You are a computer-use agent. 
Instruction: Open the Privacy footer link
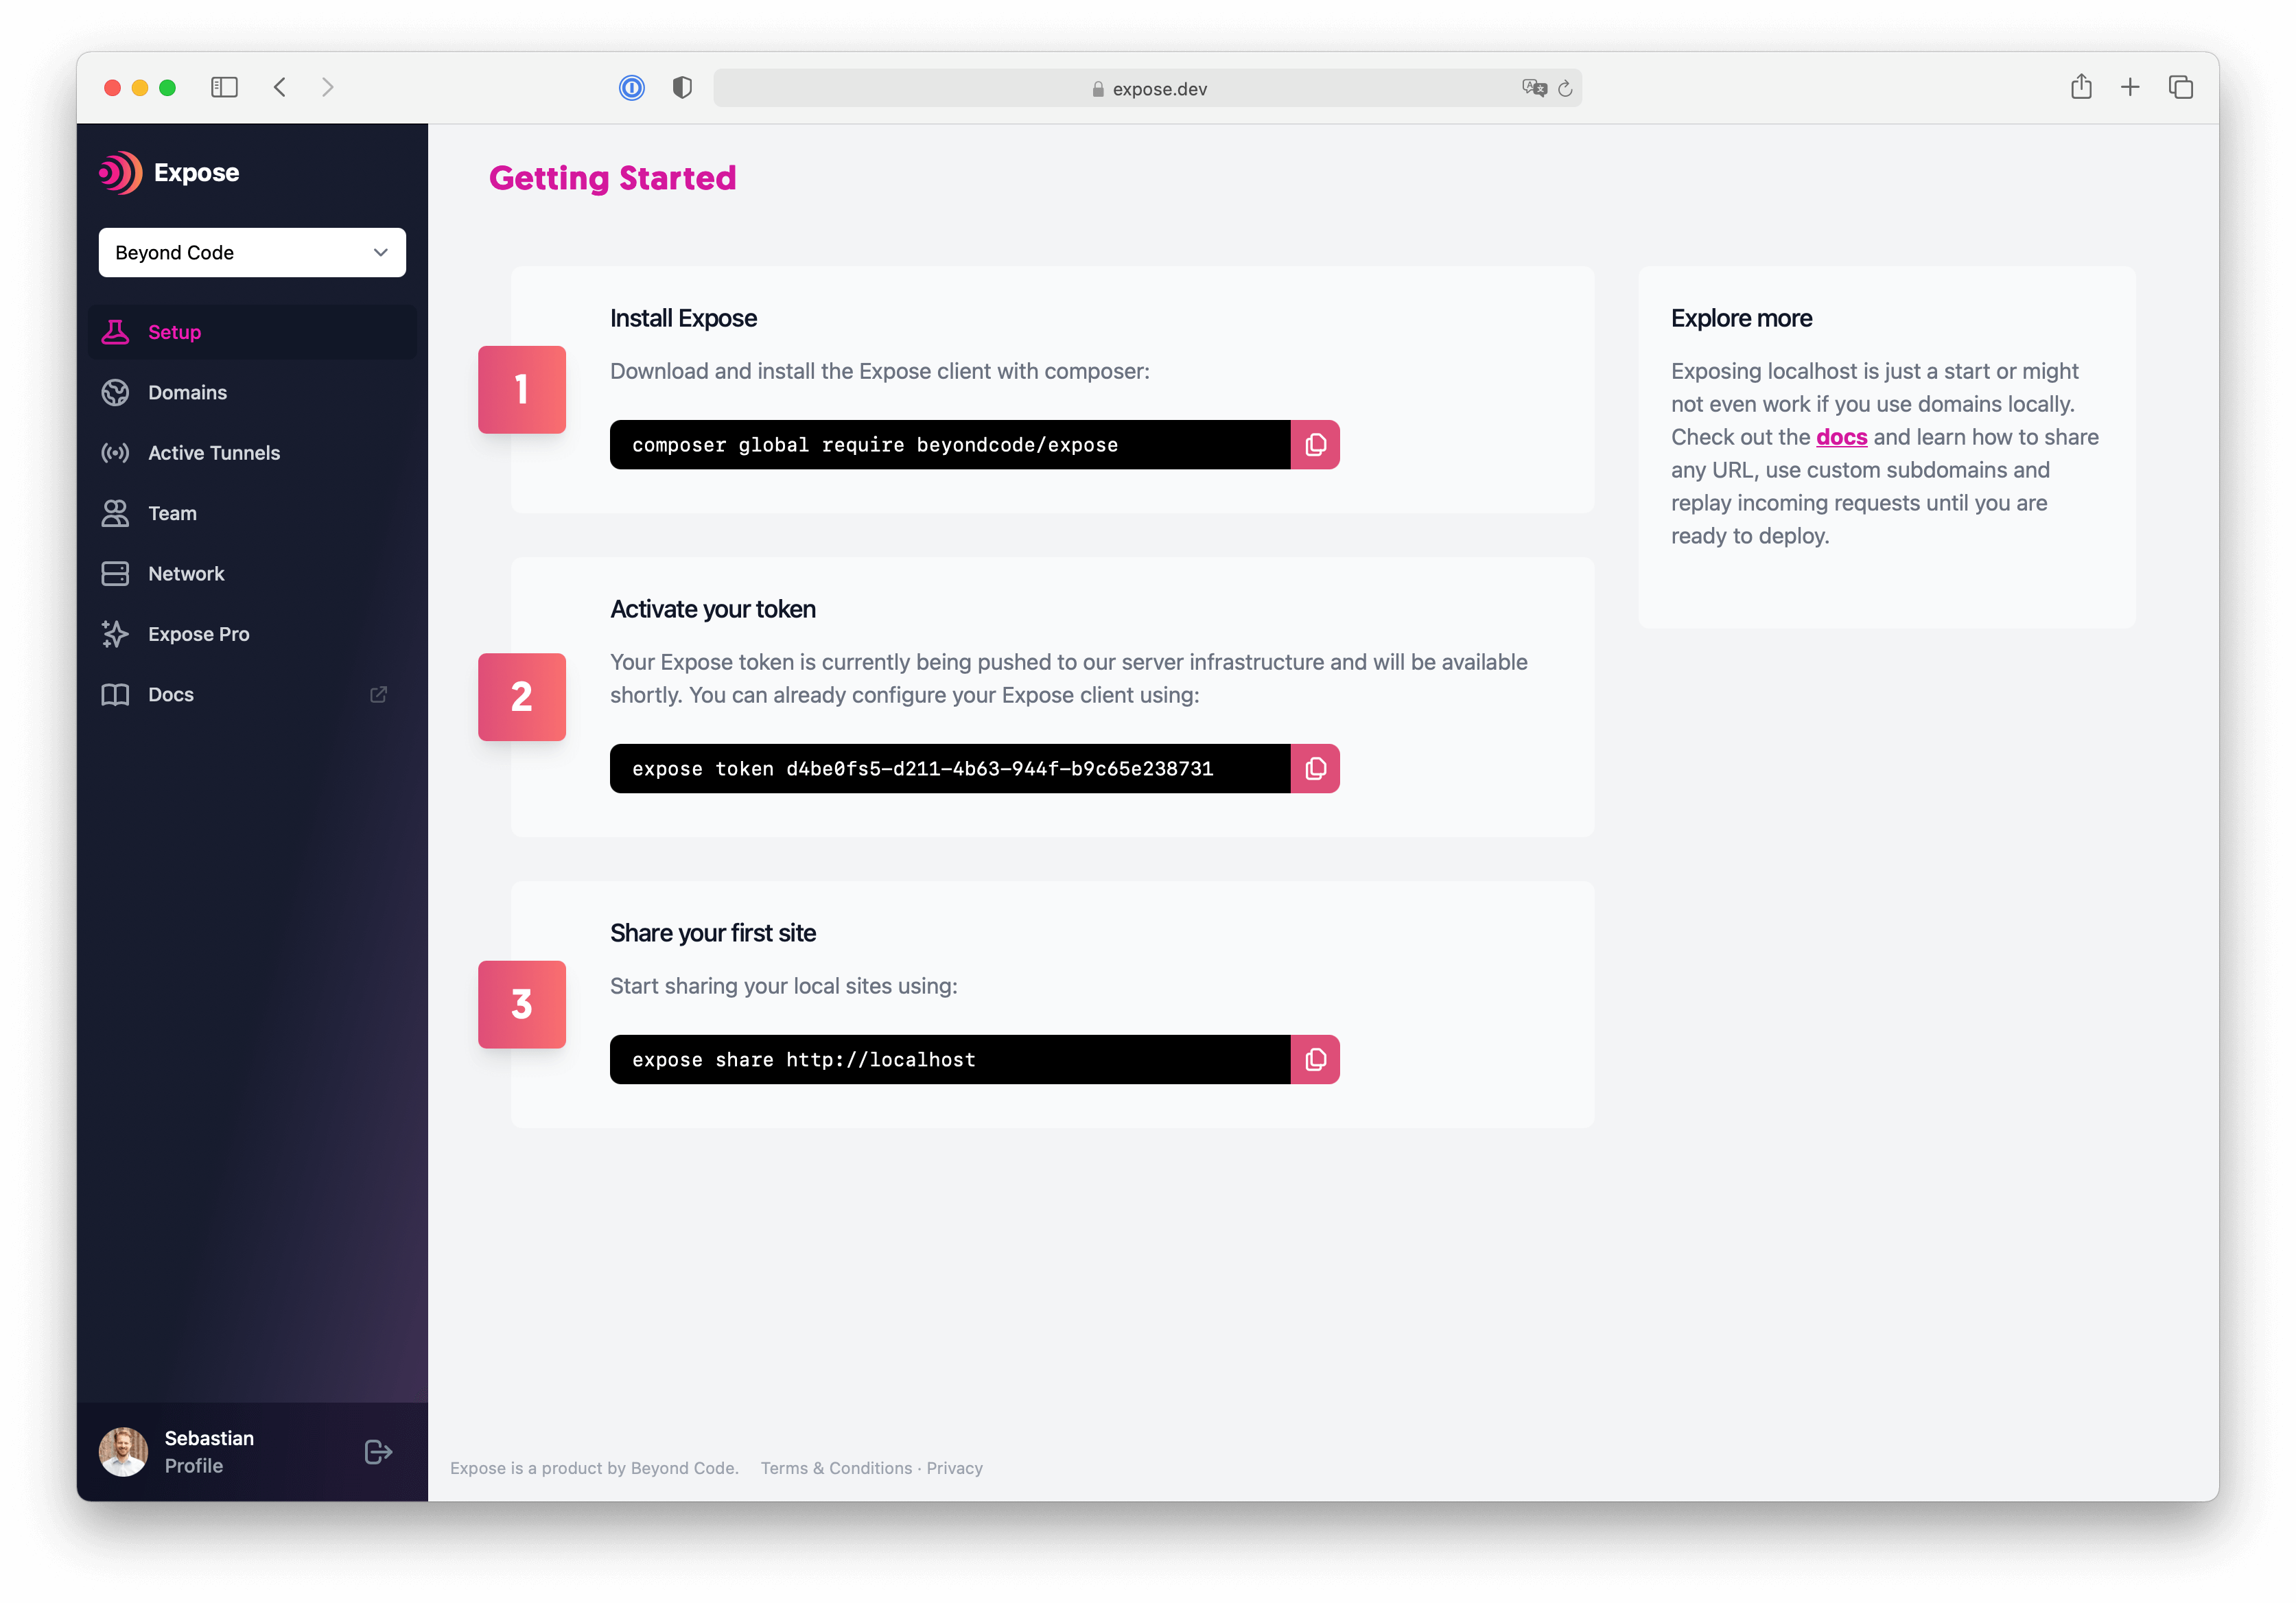[x=954, y=1468]
